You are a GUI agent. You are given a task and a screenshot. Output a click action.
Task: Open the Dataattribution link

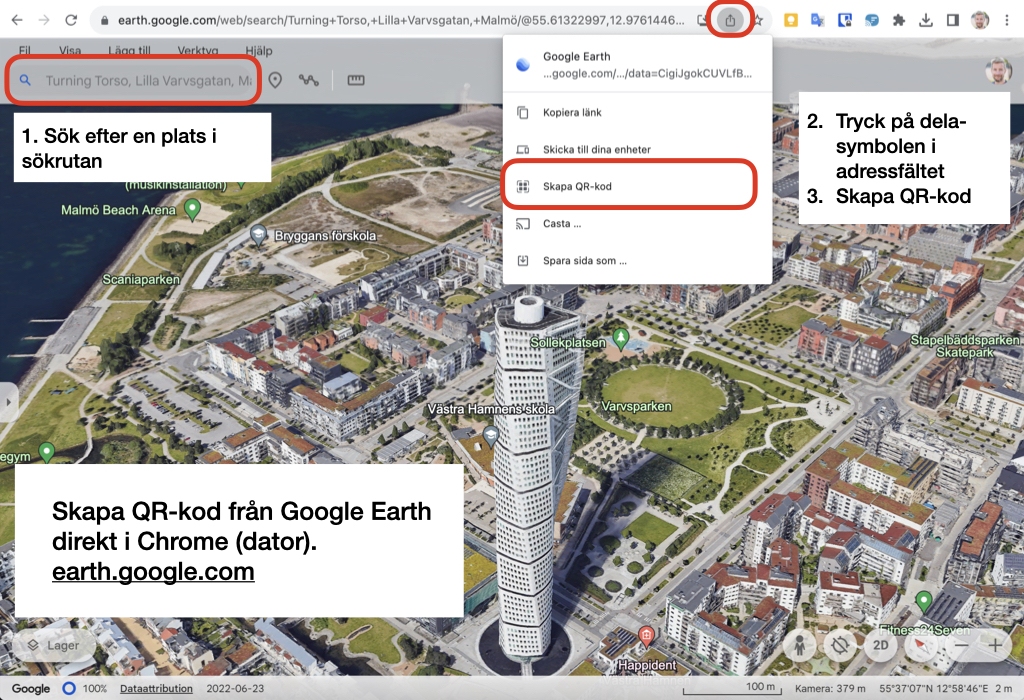click(156, 688)
